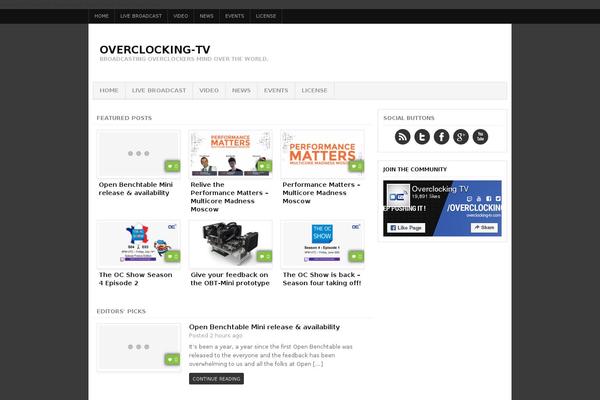Image resolution: width=600 pixels, height=400 pixels.
Task: Click comment badge on Editors' Picks thumbnail
Action: click(x=172, y=359)
